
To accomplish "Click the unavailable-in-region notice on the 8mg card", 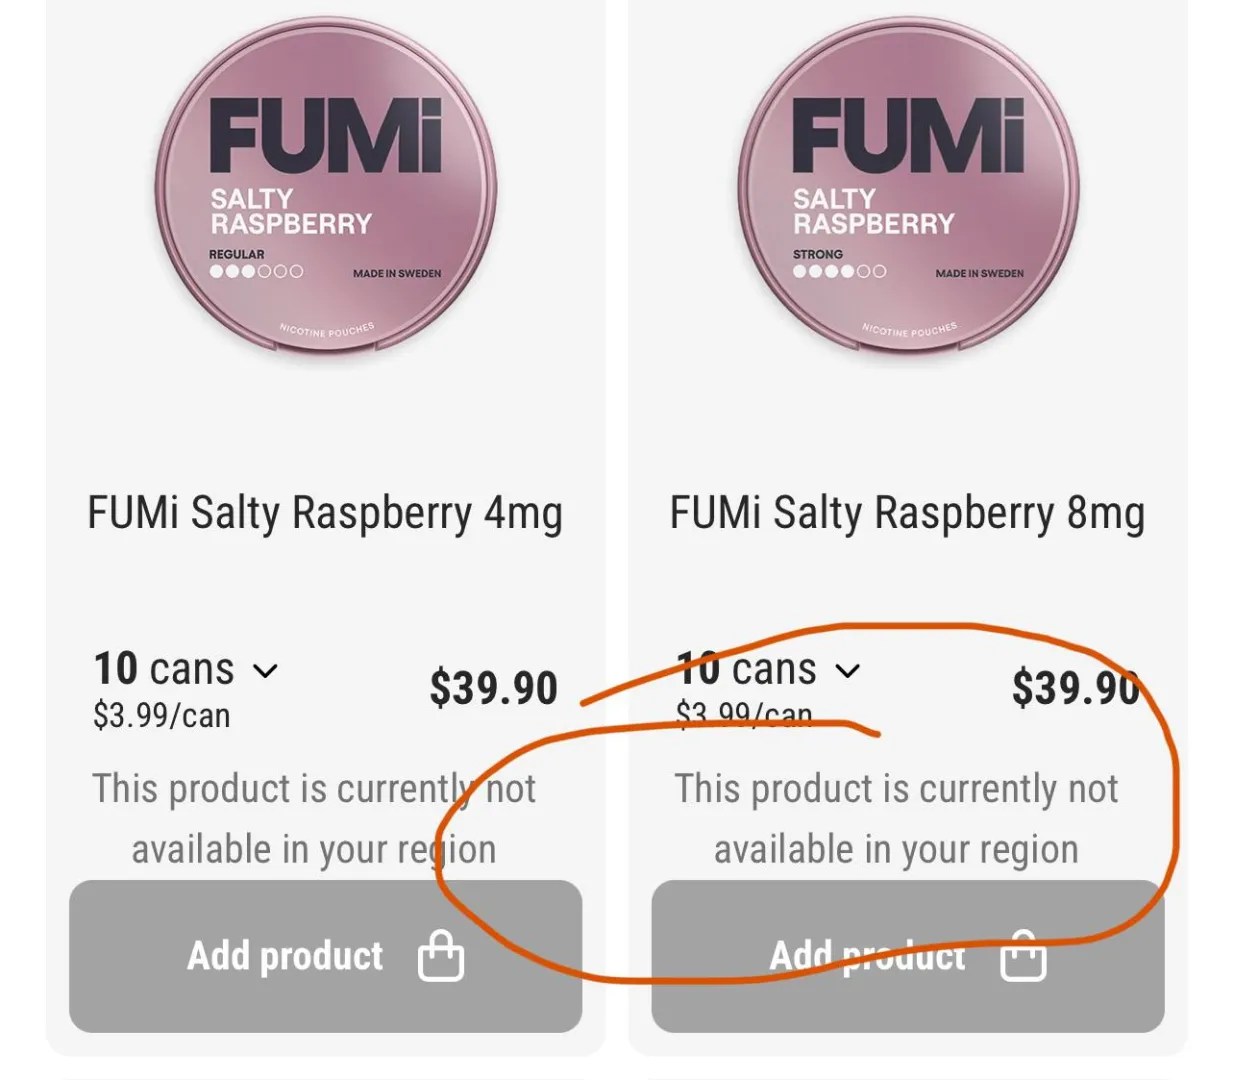I will click(896, 819).
